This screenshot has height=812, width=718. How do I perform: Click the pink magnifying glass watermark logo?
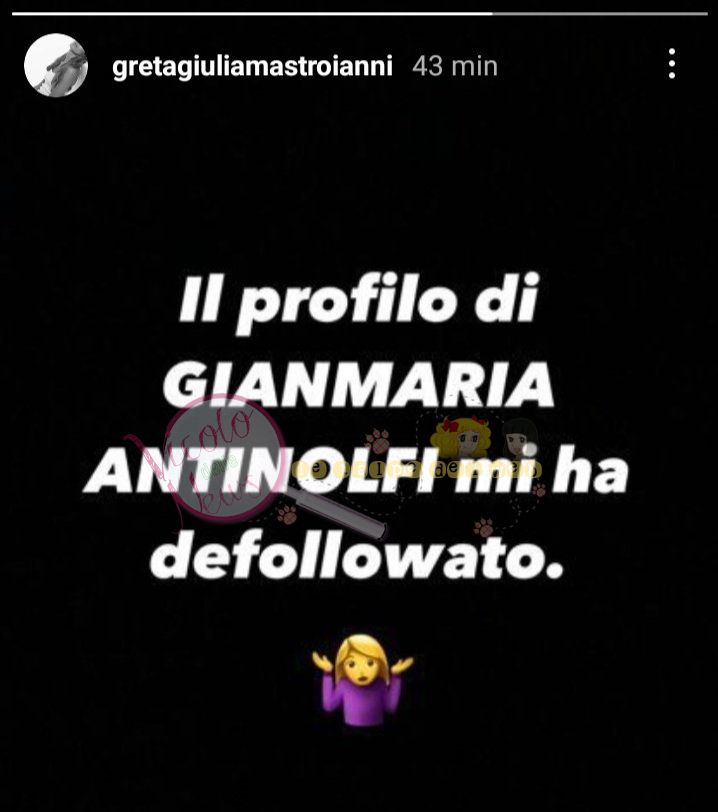click(228, 458)
